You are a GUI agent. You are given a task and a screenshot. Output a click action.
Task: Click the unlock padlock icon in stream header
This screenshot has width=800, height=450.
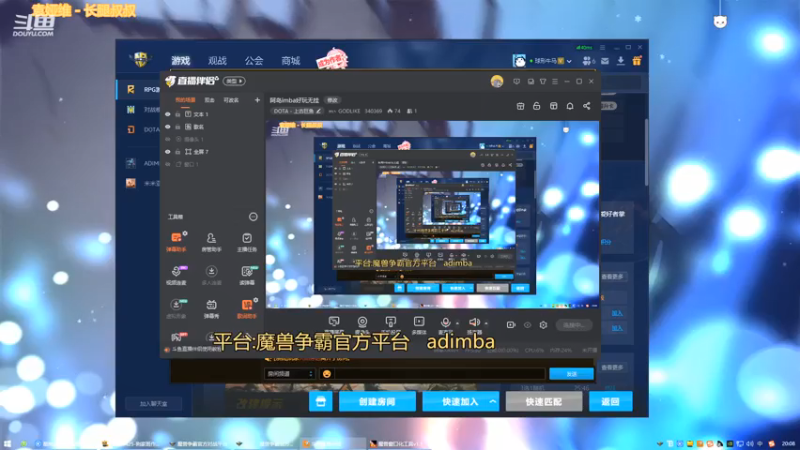tap(536, 106)
